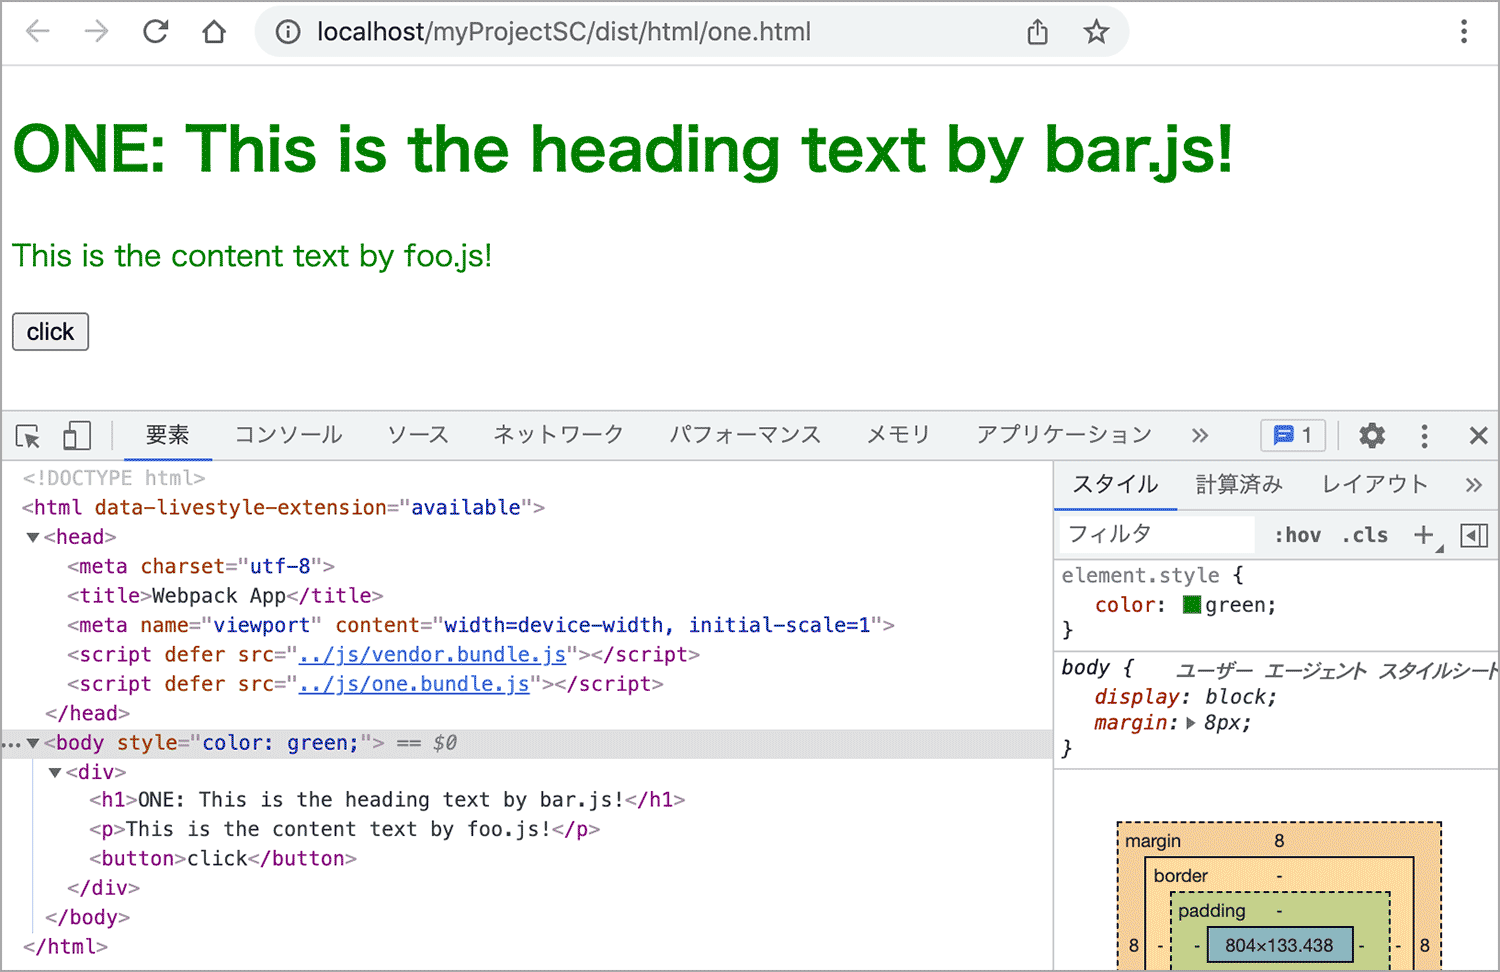This screenshot has height=972, width=1500.
Task: Click the paragraph text by foo.js
Action: pyautogui.click(x=252, y=256)
